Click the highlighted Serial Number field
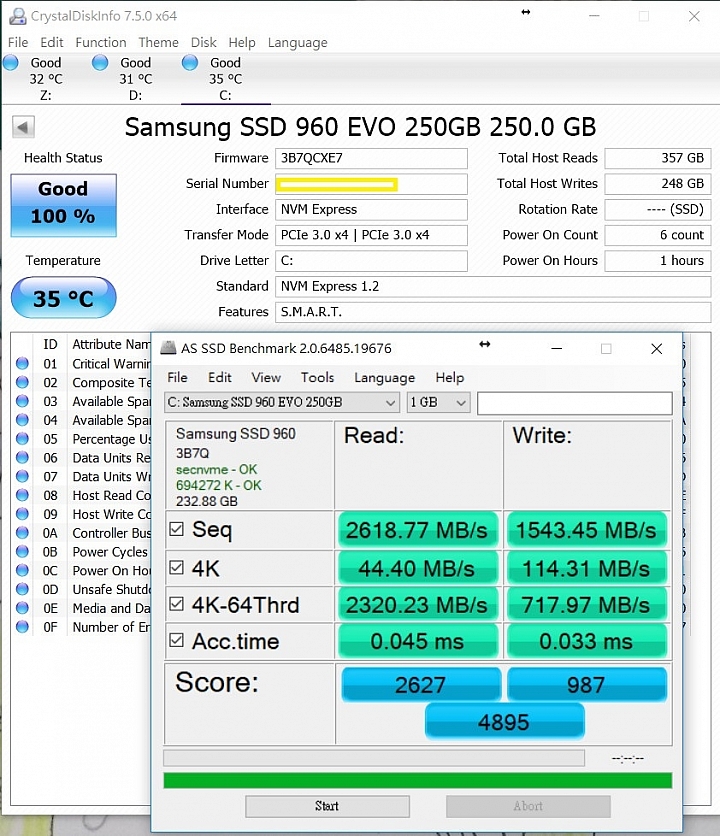The height and width of the screenshot is (836, 720). [x=371, y=184]
